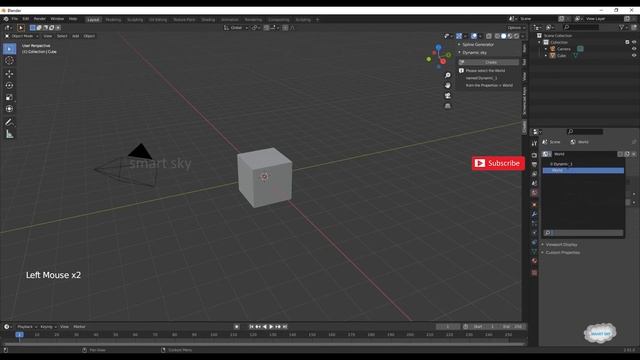Open the Global transform orientation dropdown

pos(236,28)
